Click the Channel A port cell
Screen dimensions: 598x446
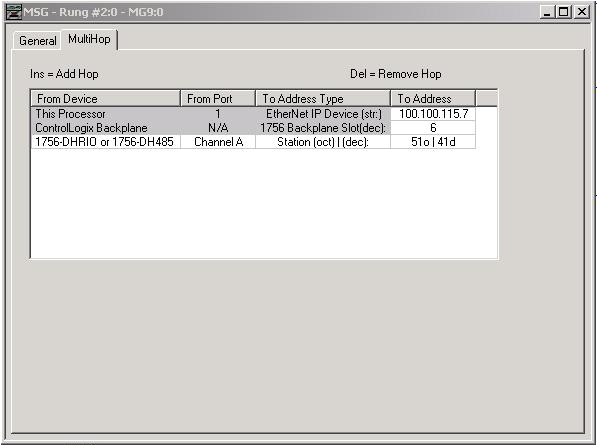pos(218,142)
